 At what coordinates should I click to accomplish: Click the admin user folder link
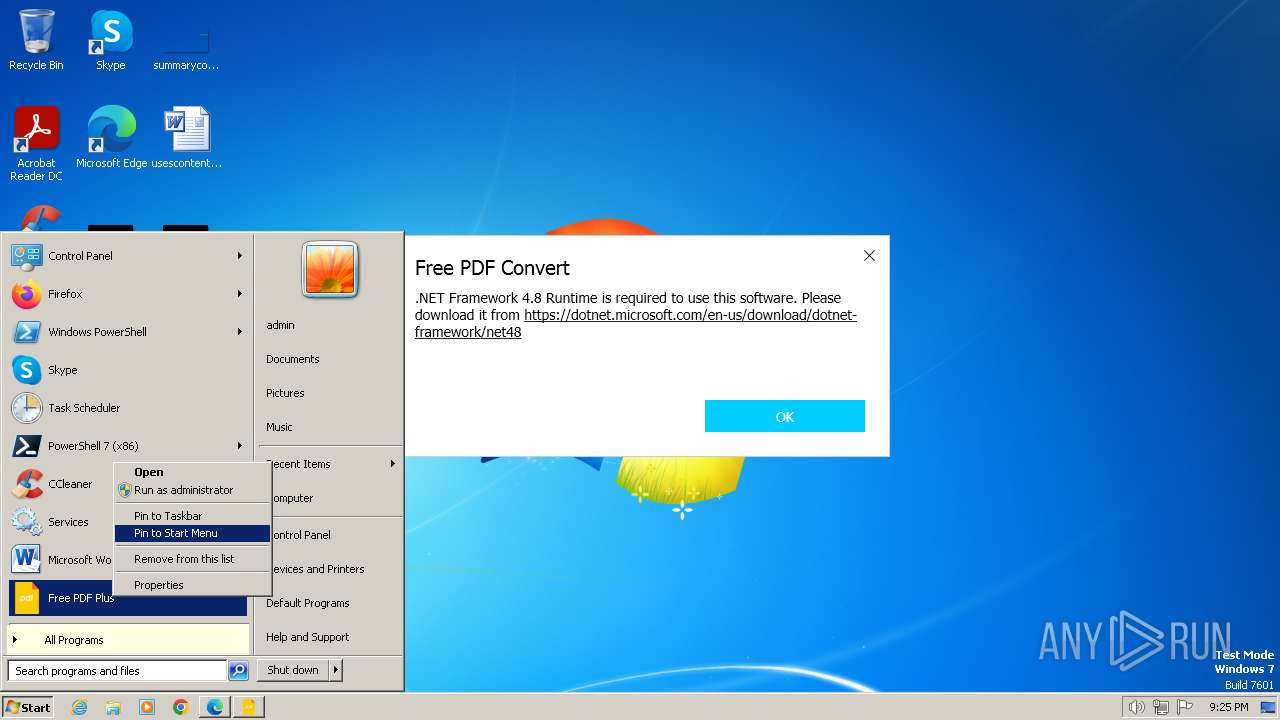click(280, 325)
